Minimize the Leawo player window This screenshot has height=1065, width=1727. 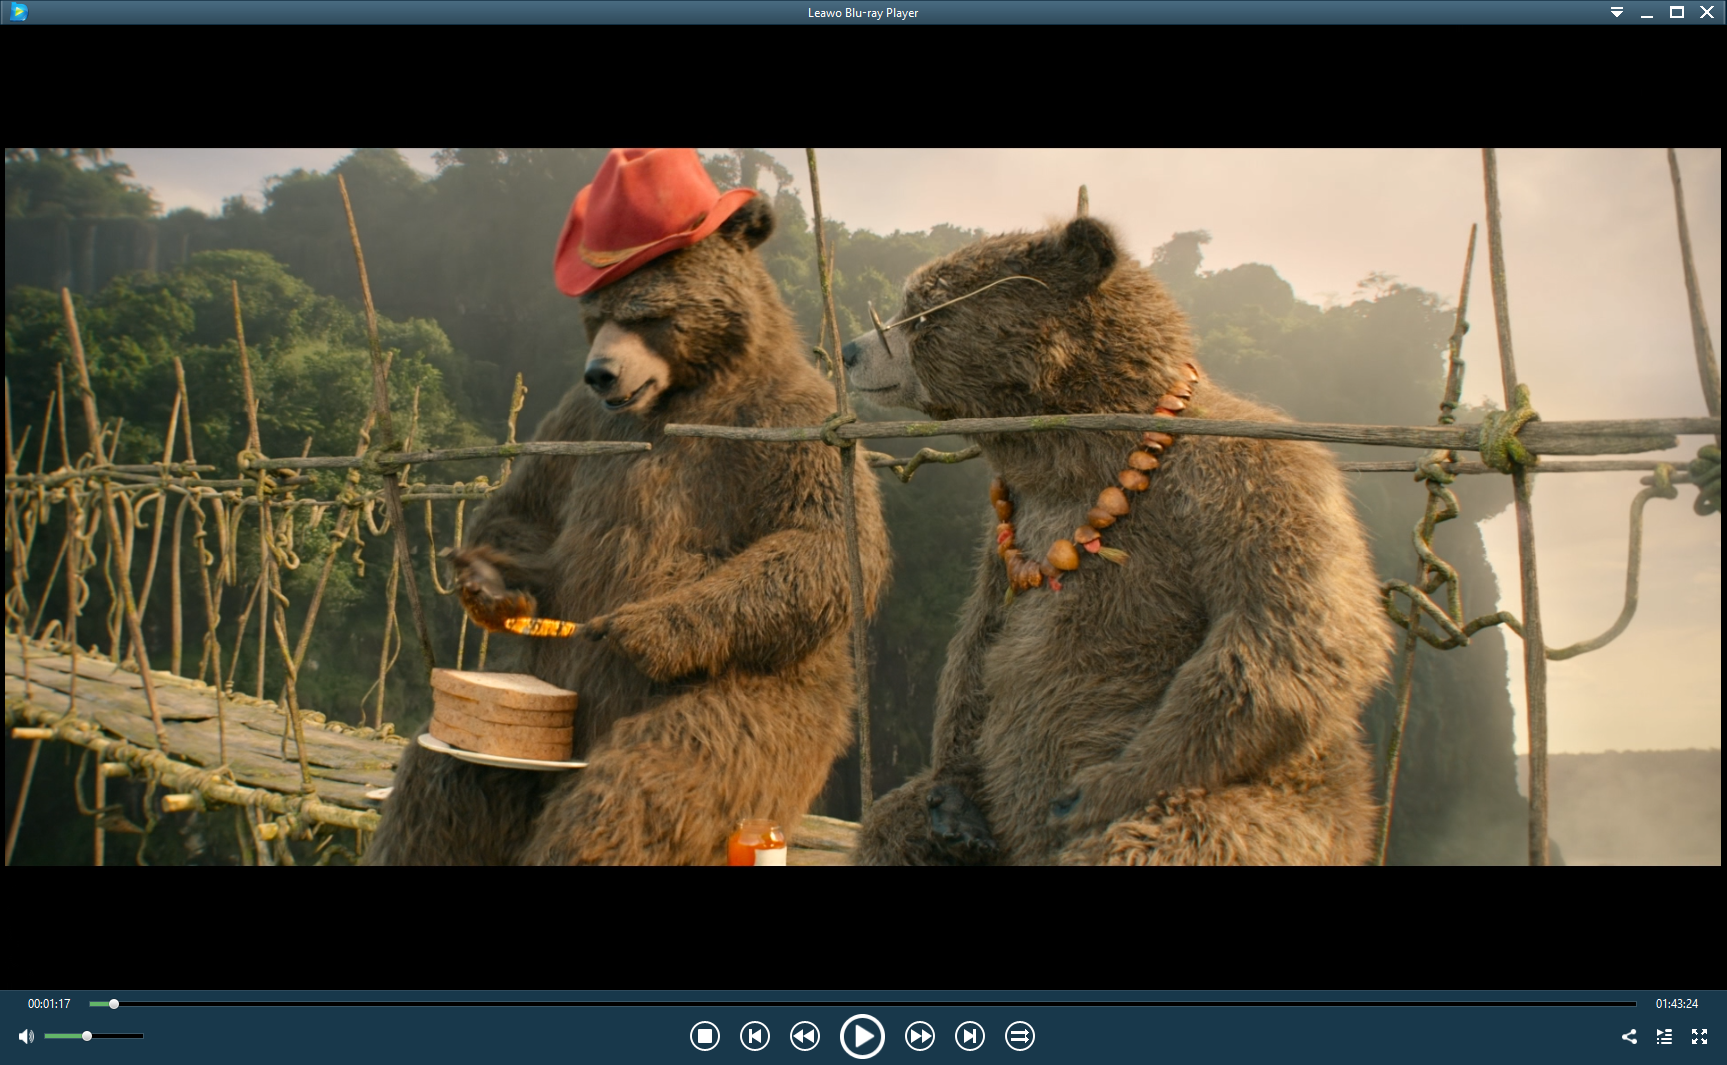click(x=1647, y=13)
